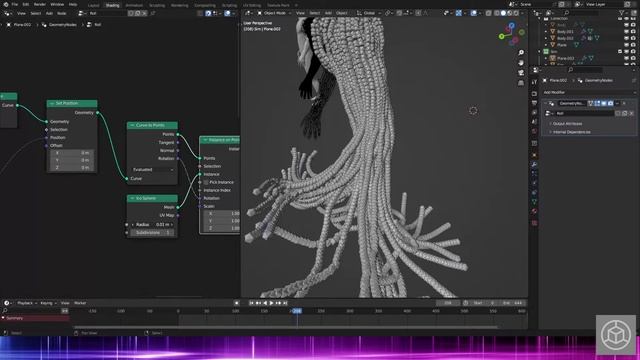Open the Output properties tab
Image resolution: width=640 pixels, height=360 pixels.
point(534,103)
